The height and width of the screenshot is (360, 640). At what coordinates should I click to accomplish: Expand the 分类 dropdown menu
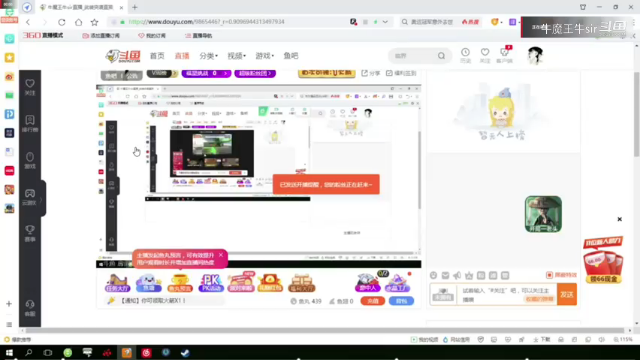(209, 56)
